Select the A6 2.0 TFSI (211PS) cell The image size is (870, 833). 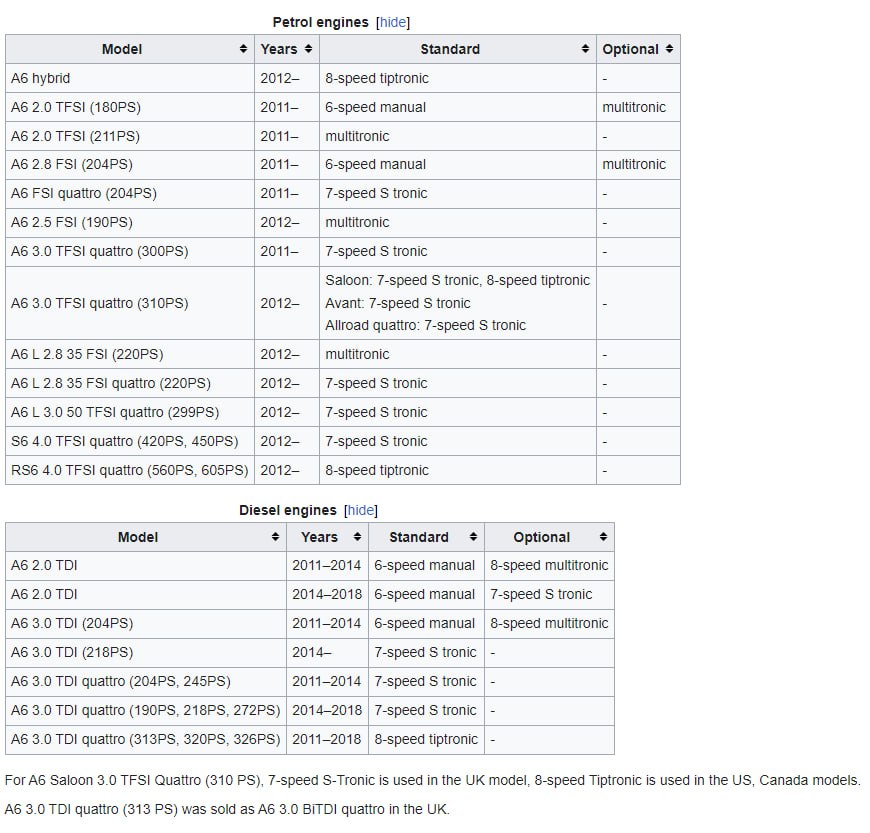(x=130, y=136)
